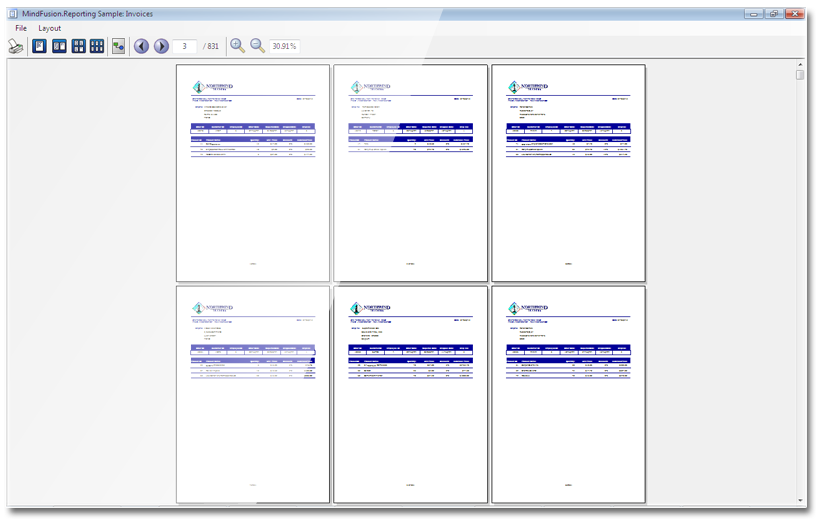Select the four-page layout view icon
Image resolution: width=820 pixels, height=520 pixels.
[78, 46]
